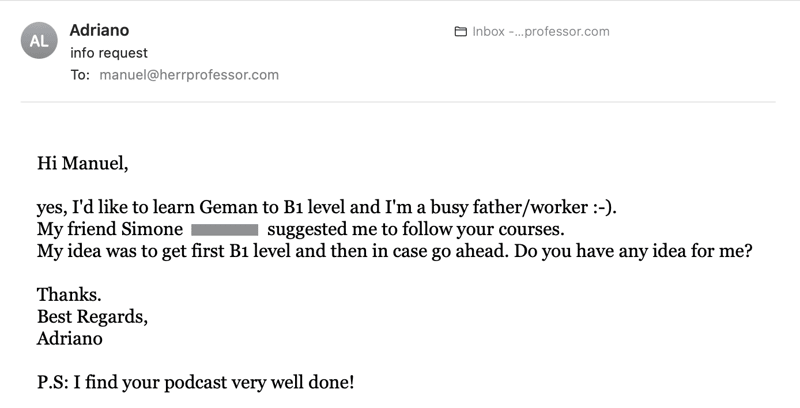Click the word Geman in message
800x408 pixels.
228,208
